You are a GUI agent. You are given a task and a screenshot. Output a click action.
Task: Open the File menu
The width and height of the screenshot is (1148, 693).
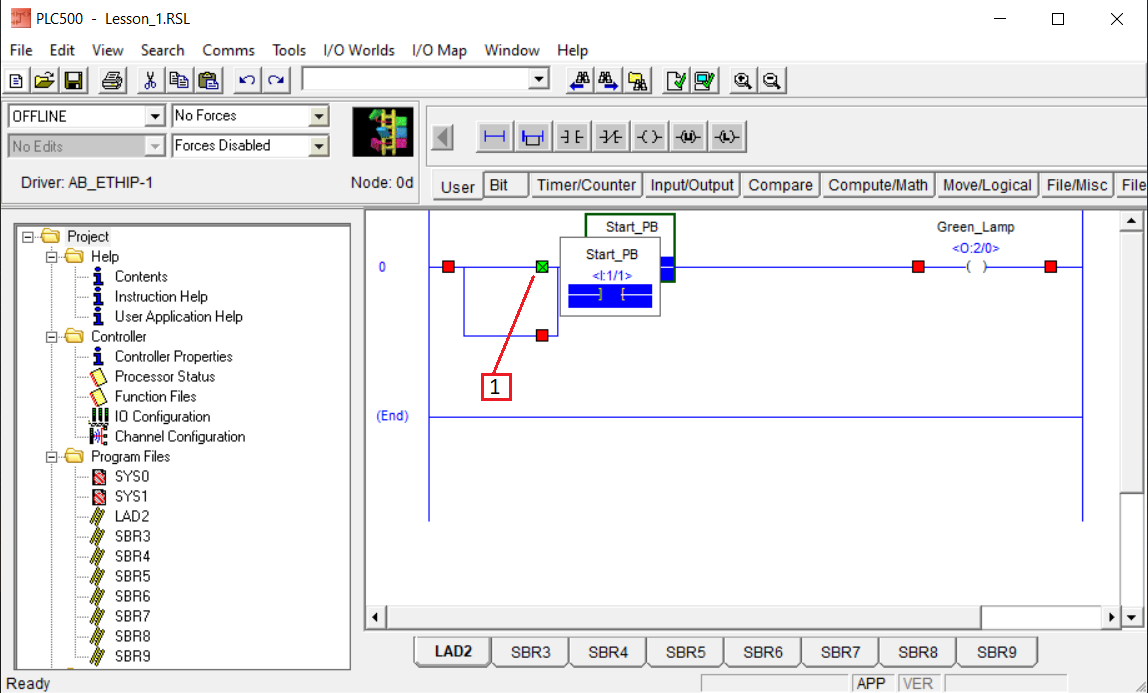(x=21, y=50)
